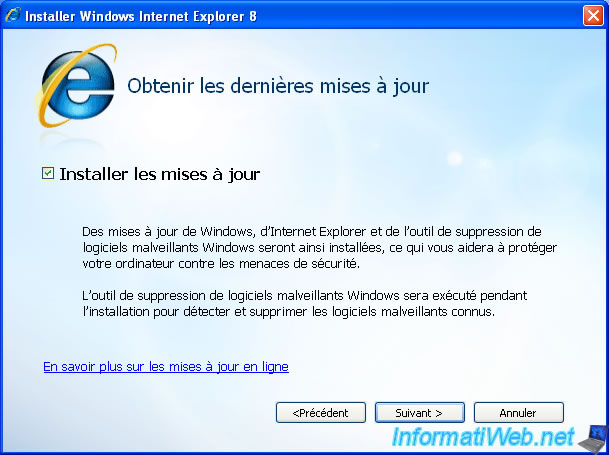Click the line 'votre ordinateur contre les menaces de sécurité'

(221, 263)
